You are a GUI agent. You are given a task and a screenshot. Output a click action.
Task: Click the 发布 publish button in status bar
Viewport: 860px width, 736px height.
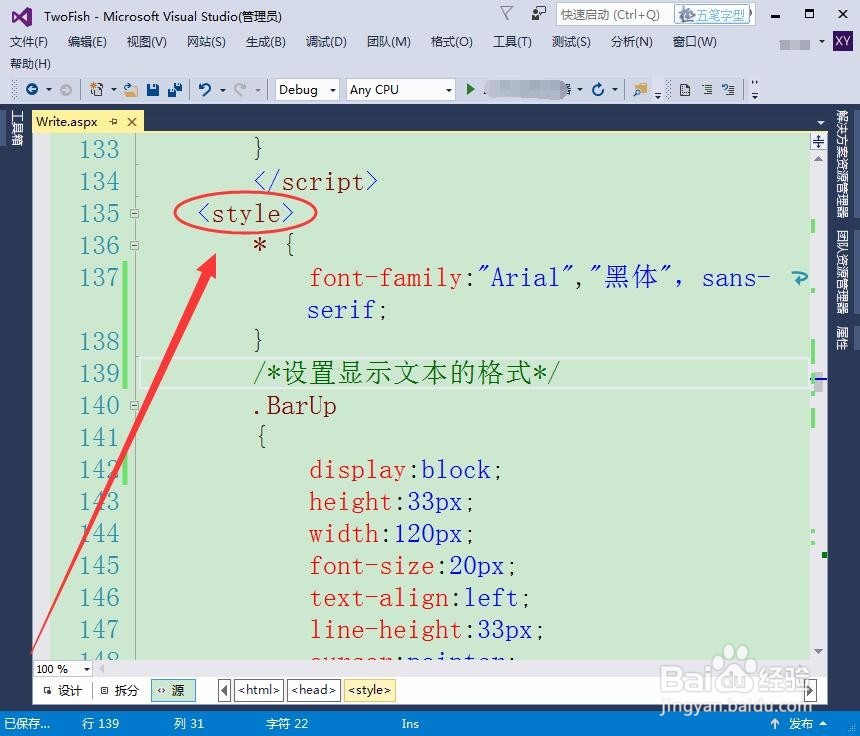coord(801,723)
